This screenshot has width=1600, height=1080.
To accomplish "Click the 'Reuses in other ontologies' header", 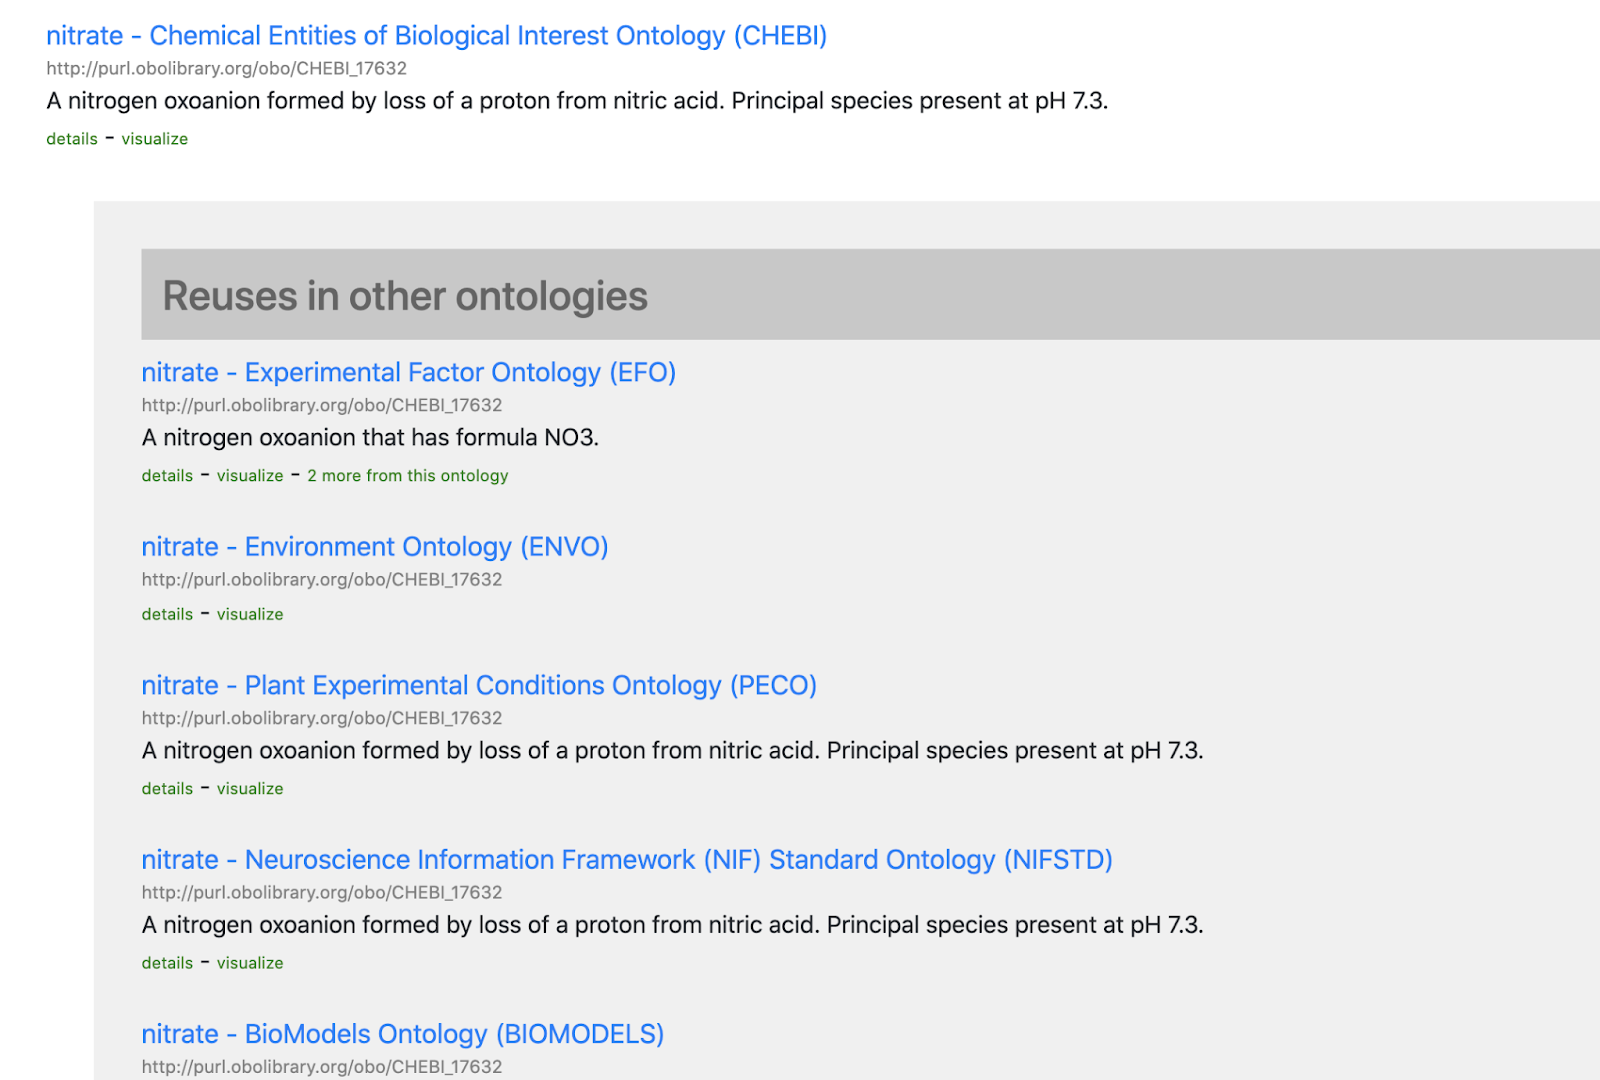I will pyautogui.click(x=405, y=296).
